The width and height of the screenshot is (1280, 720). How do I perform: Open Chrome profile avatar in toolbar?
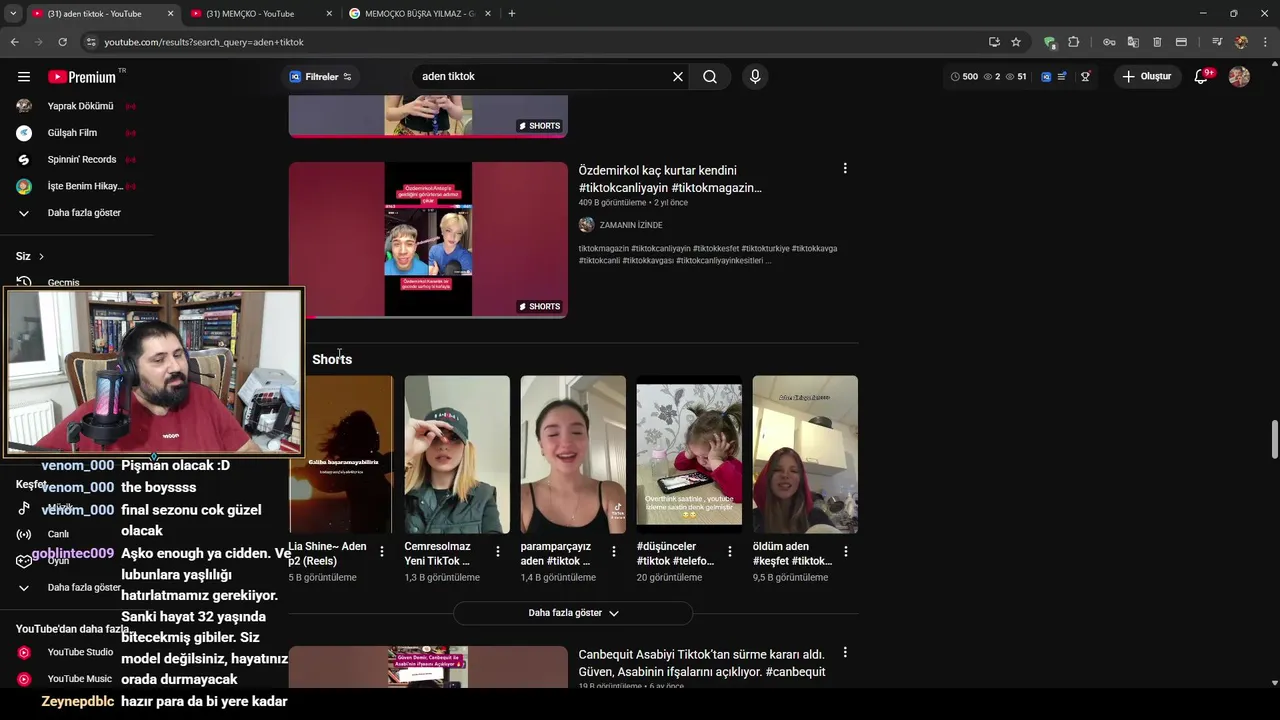1241,42
